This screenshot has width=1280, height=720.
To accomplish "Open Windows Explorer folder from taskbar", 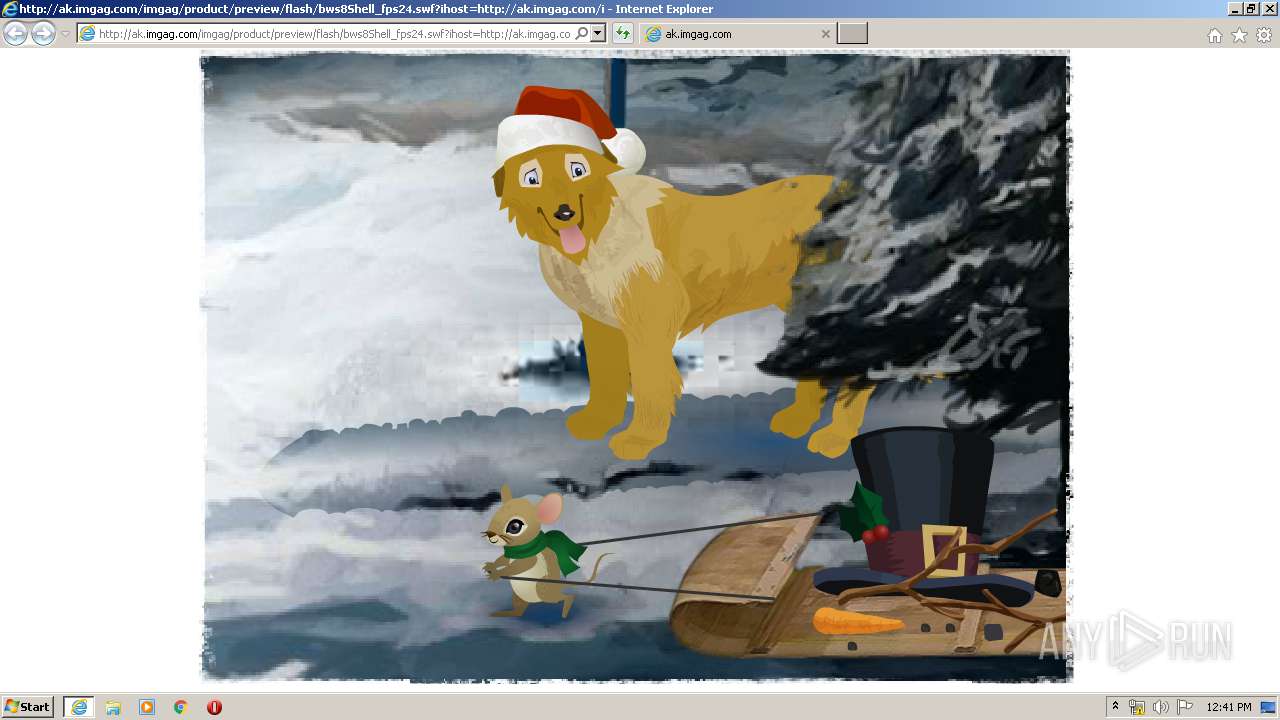I will click(x=113, y=707).
